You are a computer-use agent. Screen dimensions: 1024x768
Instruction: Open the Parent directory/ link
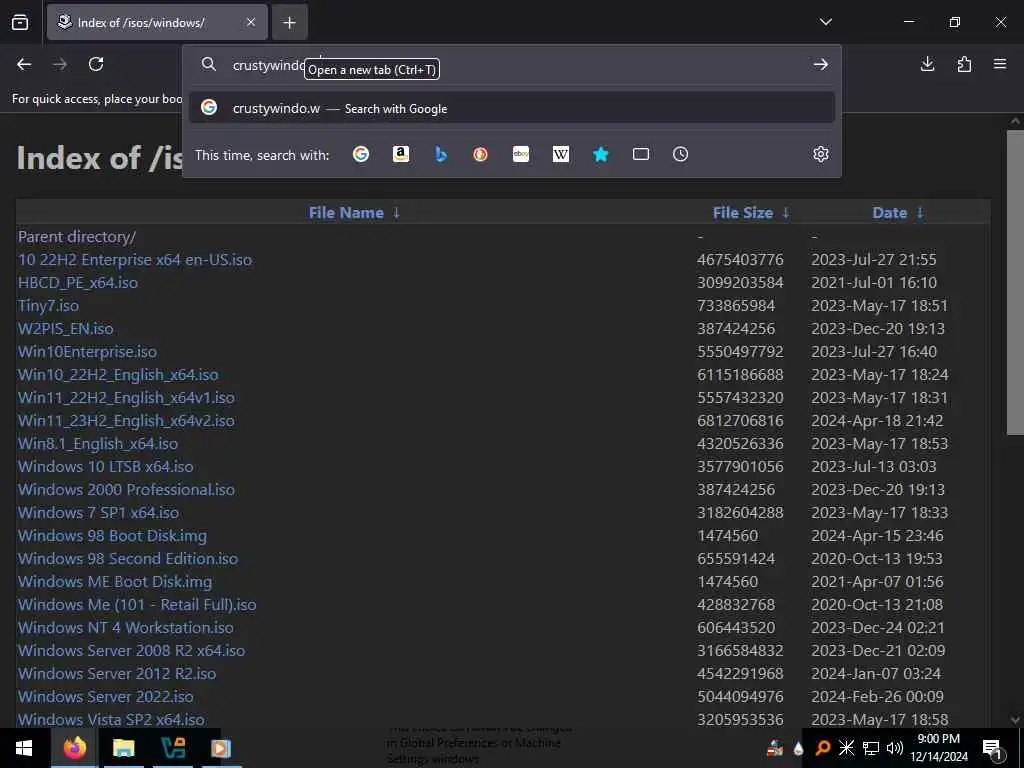77,236
